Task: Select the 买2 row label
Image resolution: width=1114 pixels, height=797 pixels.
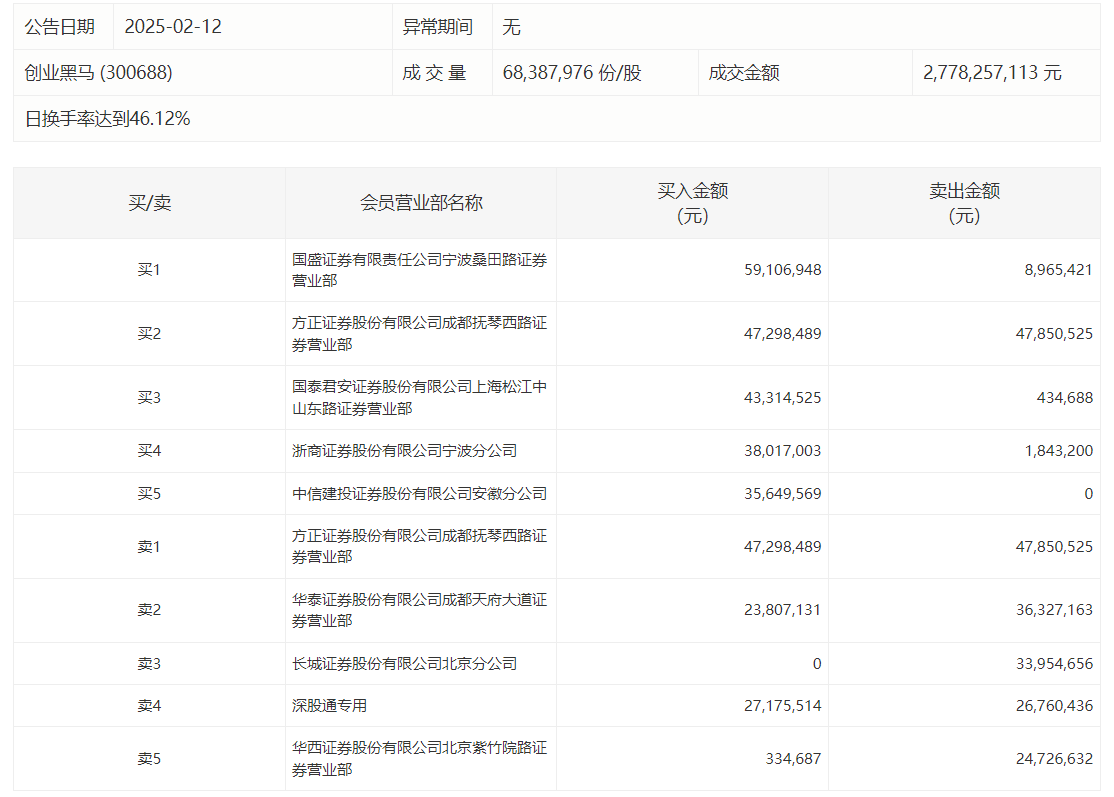Action: click(x=149, y=334)
